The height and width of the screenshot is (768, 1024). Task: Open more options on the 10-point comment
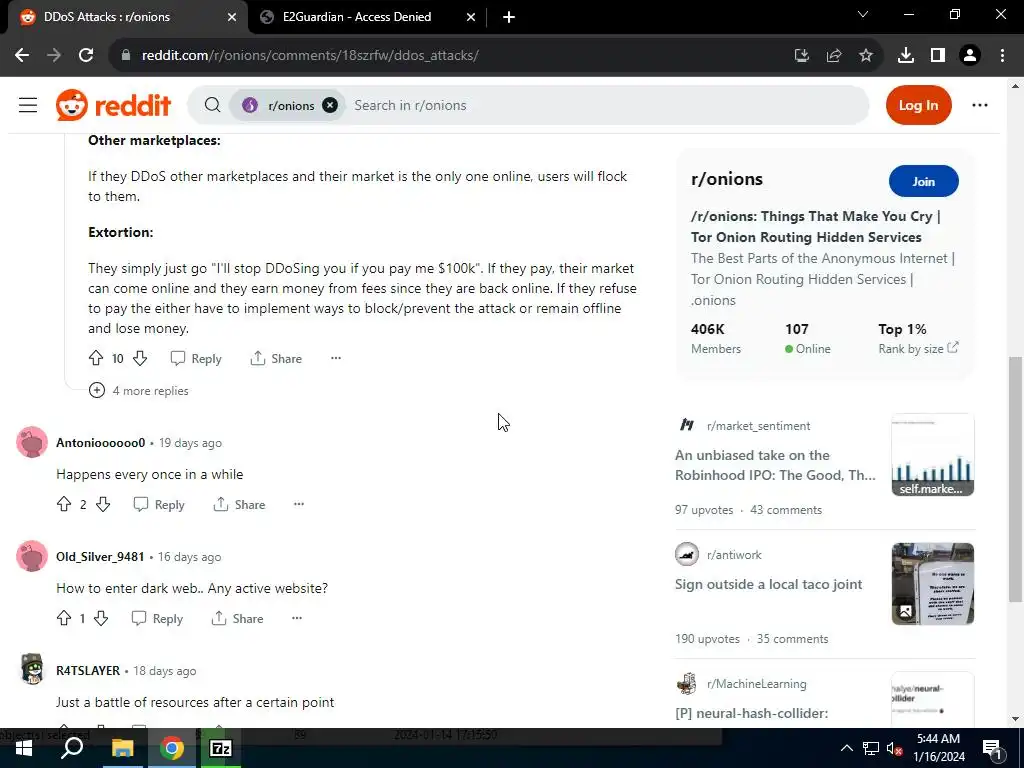pyautogui.click(x=336, y=358)
